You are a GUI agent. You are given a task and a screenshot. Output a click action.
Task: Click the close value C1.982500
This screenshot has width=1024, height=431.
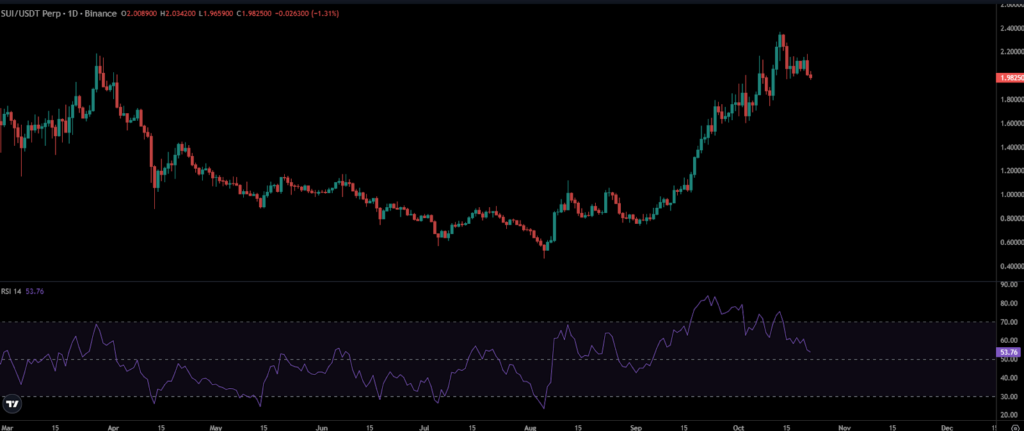point(253,13)
